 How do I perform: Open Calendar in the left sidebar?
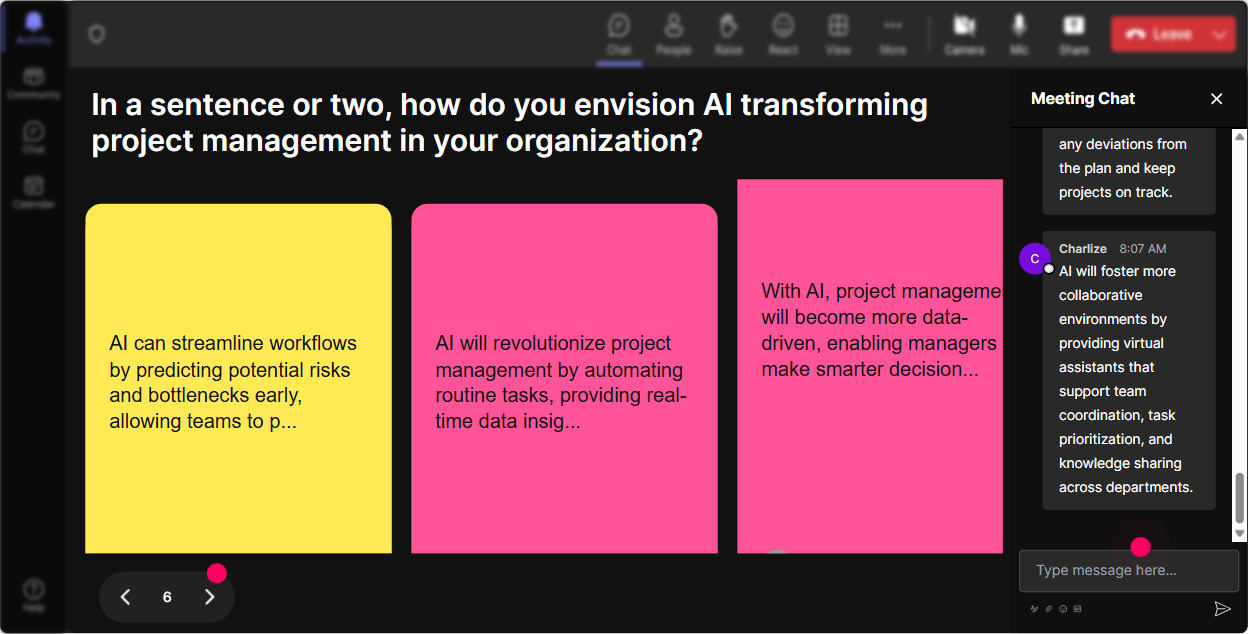point(34,191)
